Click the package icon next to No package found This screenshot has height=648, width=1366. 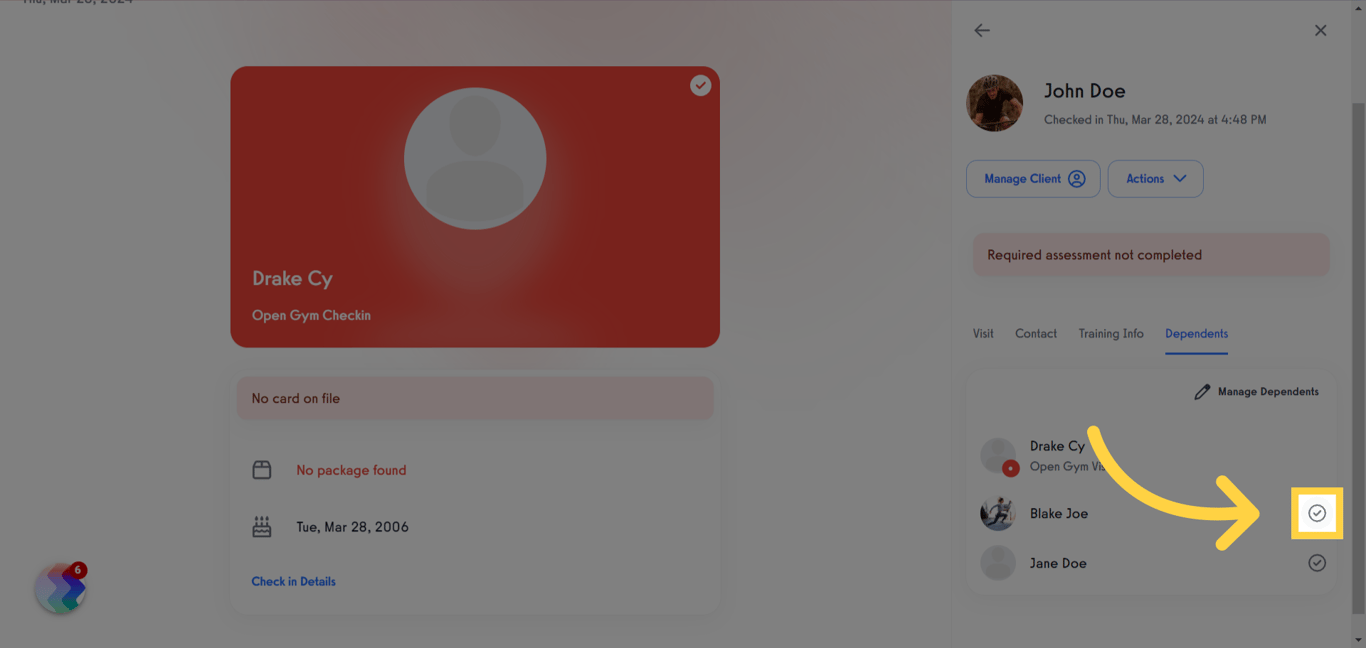click(x=262, y=469)
